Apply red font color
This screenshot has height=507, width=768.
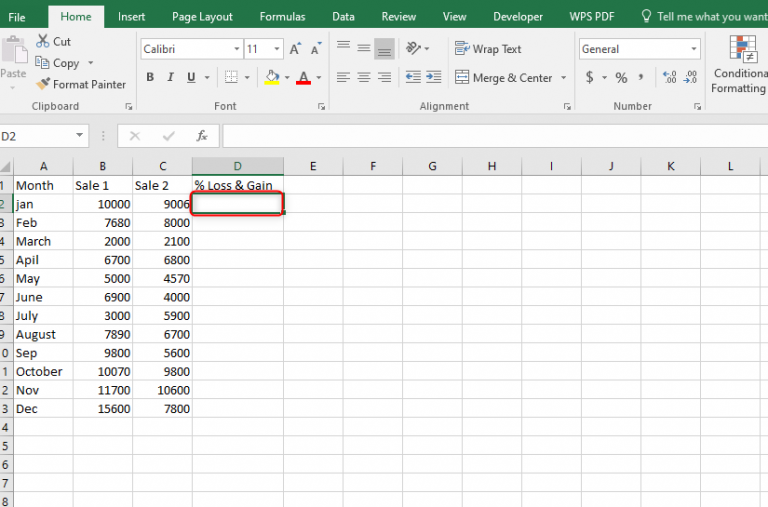point(303,77)
